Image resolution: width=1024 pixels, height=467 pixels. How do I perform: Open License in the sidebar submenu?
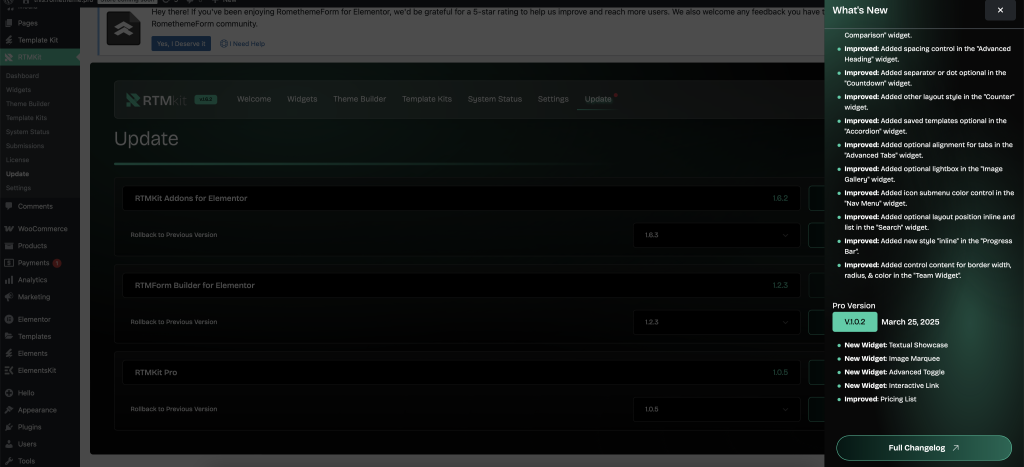tap(18, 160)
